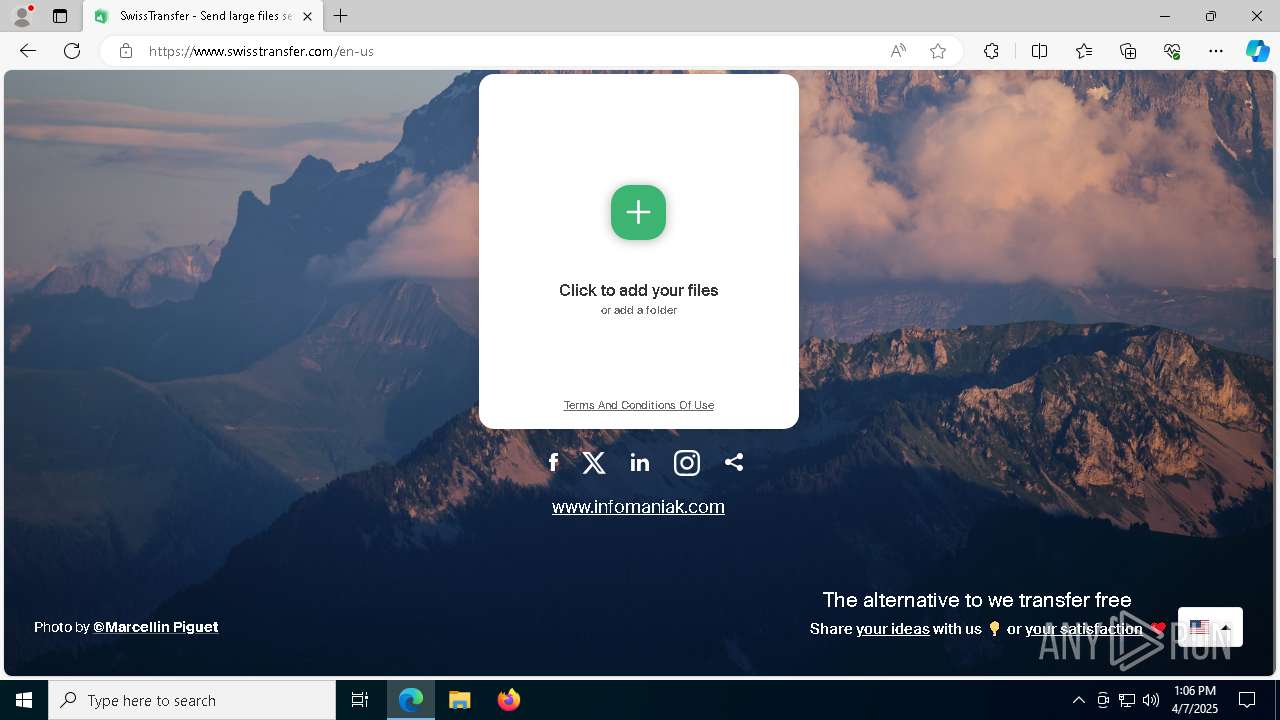Open the Copilot sidebar icon

[1258, 51]
